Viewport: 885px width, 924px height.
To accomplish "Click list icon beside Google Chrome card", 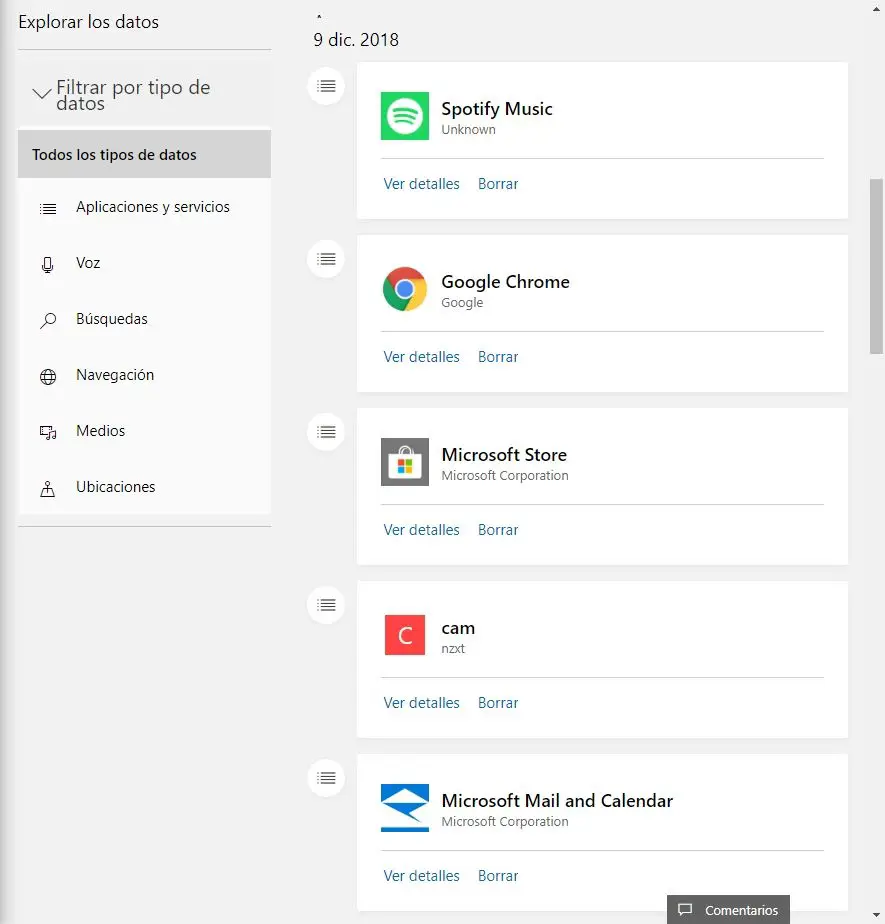I will [x=326, y=259].
